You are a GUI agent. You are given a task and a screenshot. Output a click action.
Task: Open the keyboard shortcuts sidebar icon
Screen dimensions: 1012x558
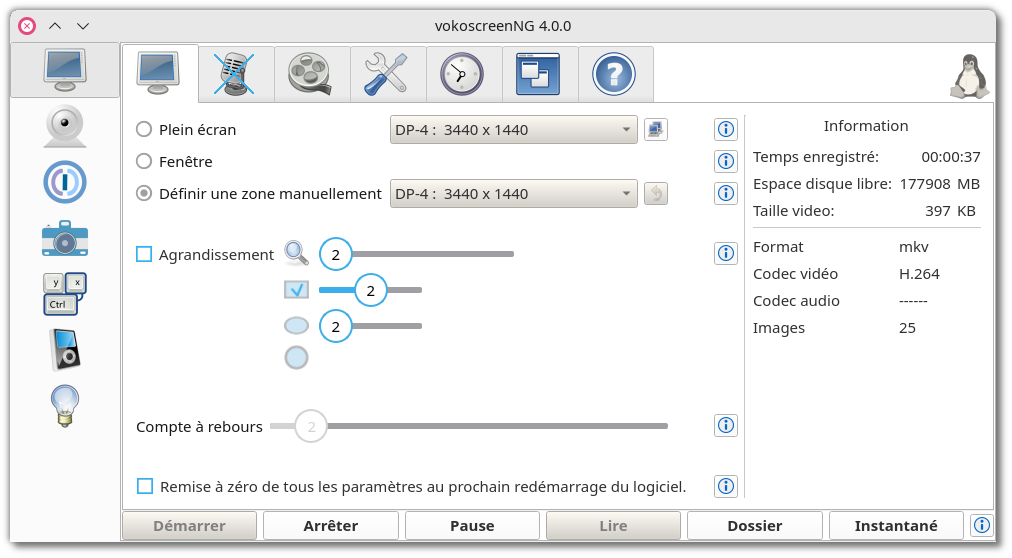coord(65,294)
